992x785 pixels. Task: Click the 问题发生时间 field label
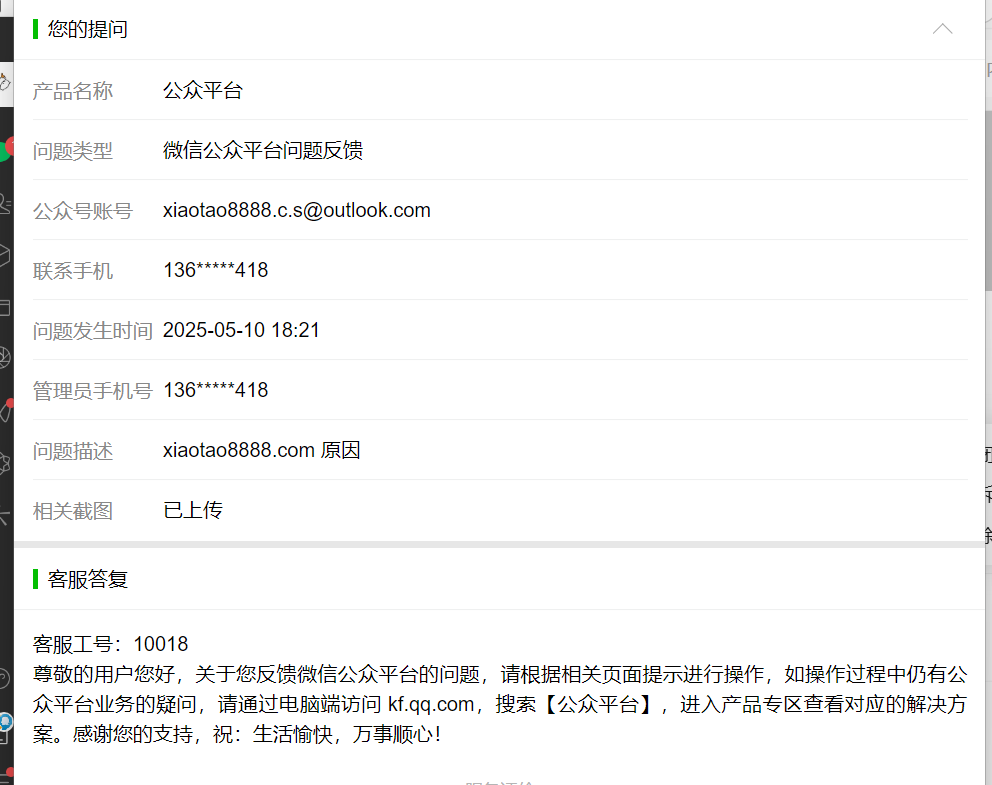pos(93,331)
